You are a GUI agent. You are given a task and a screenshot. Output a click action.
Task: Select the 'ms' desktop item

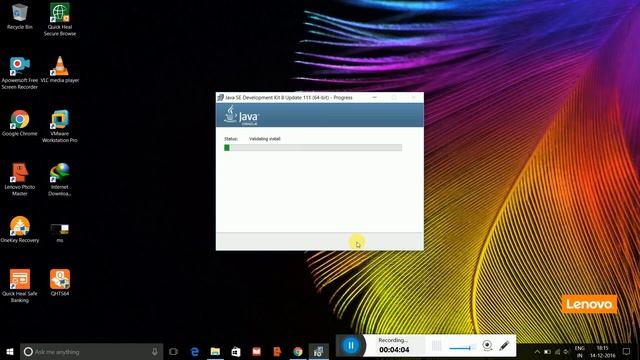[60, 233]
